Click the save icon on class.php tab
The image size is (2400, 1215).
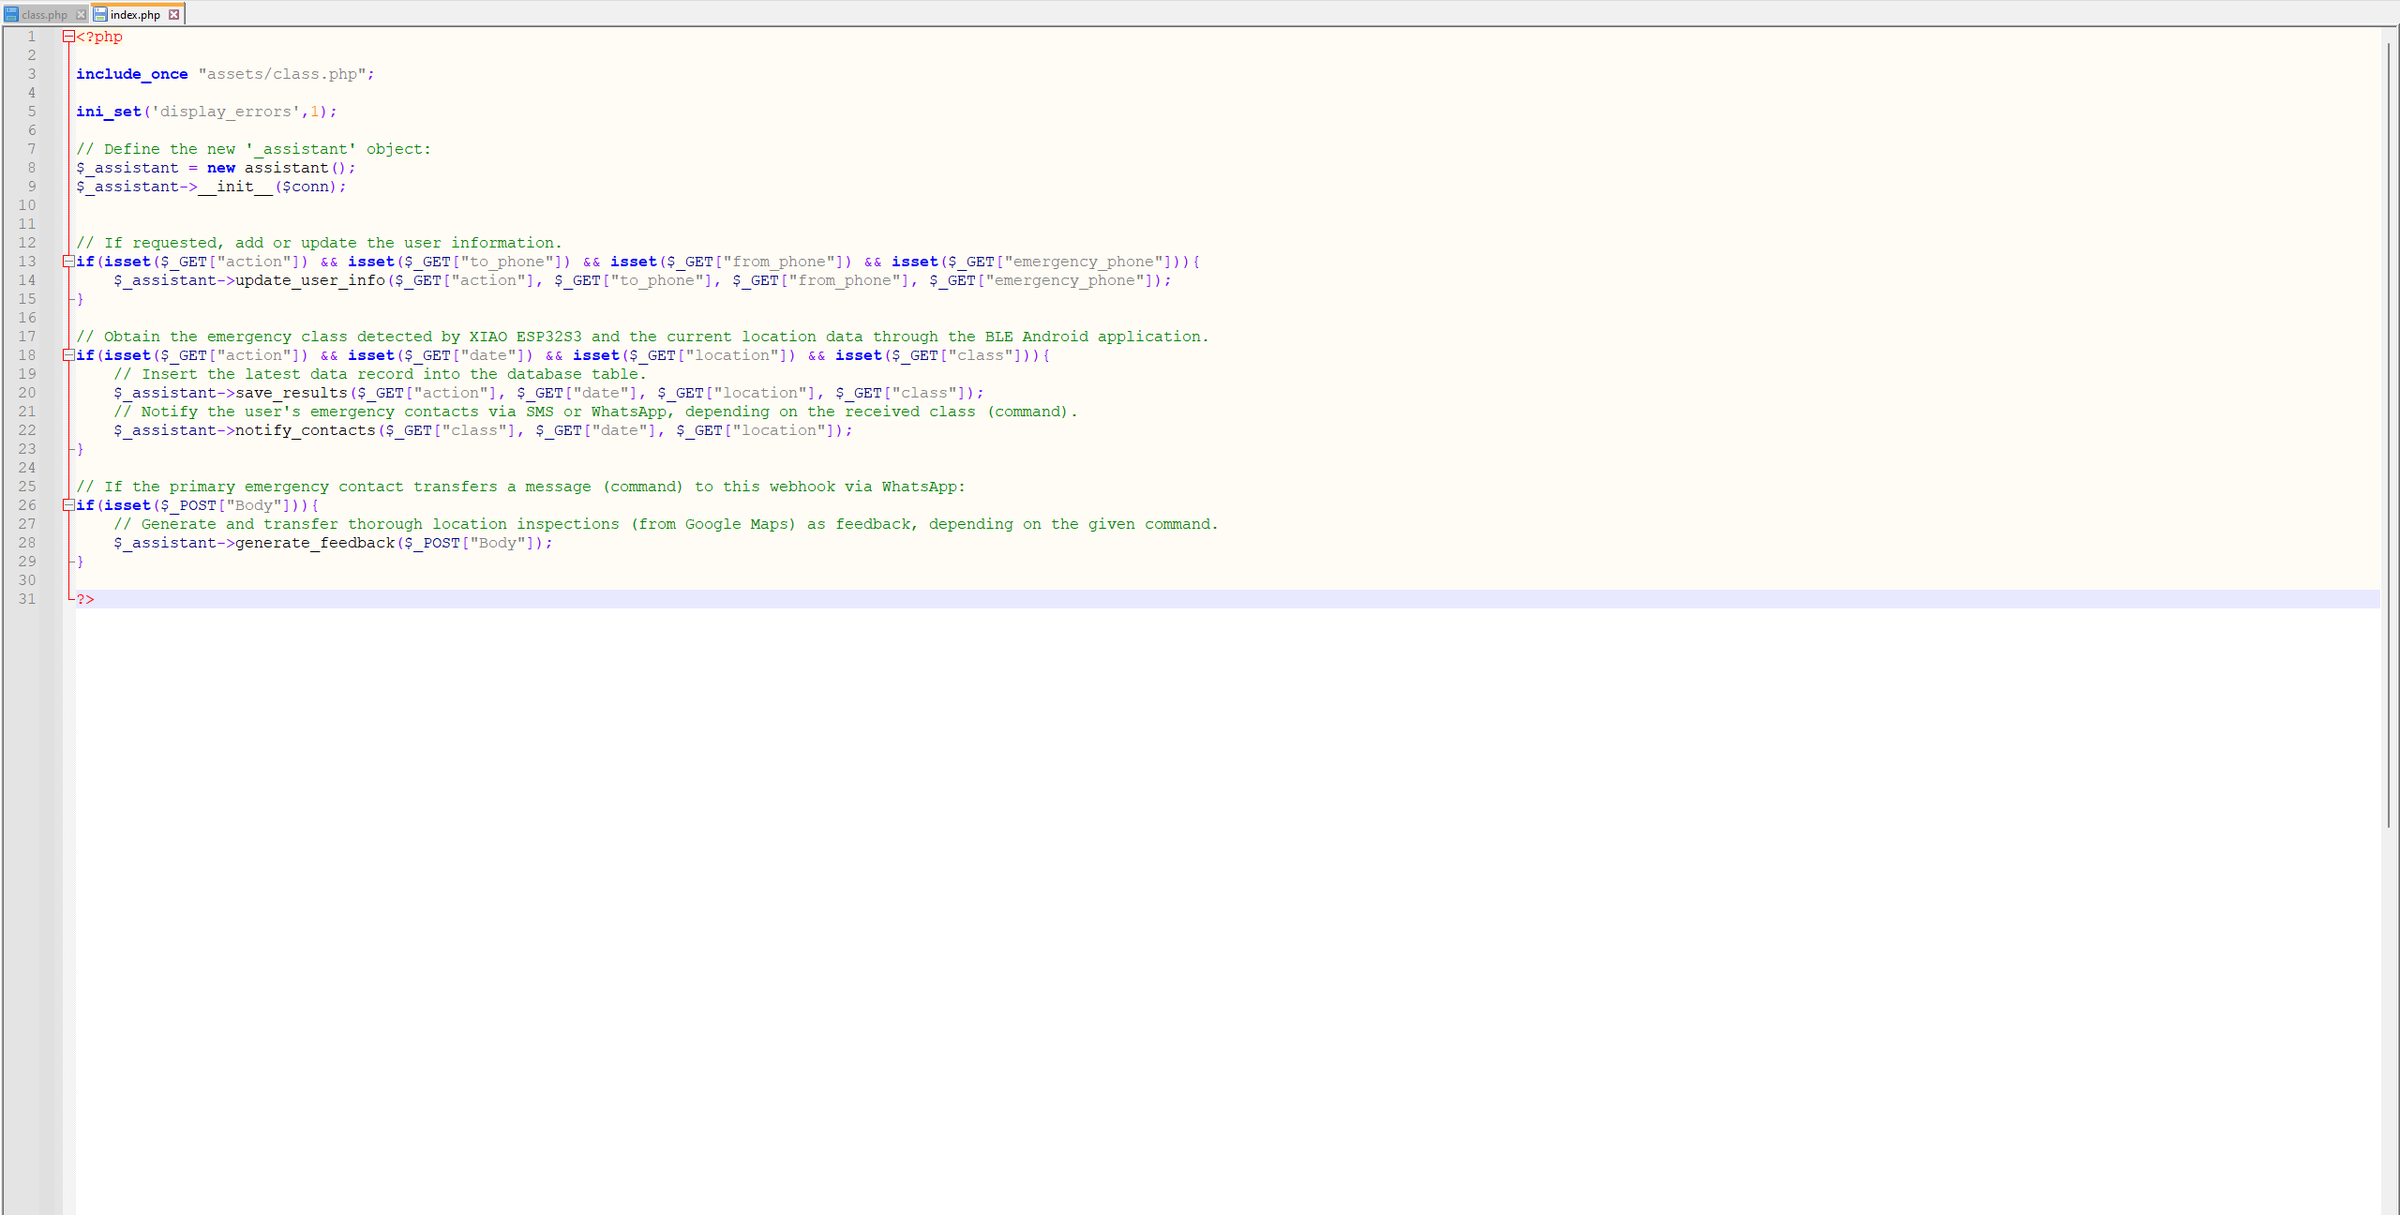click(x=12, y=15)
